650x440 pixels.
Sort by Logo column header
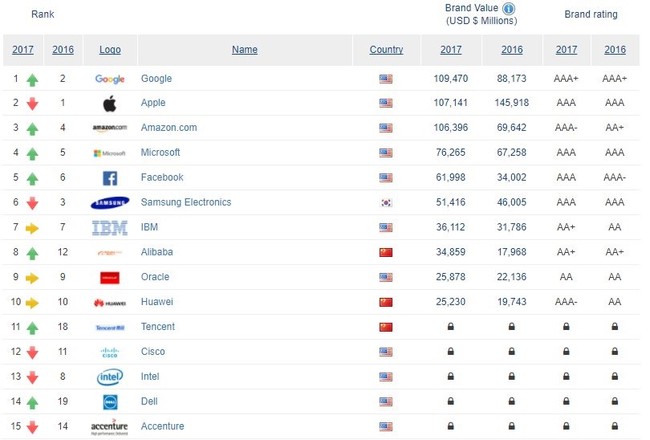[110, 50]
